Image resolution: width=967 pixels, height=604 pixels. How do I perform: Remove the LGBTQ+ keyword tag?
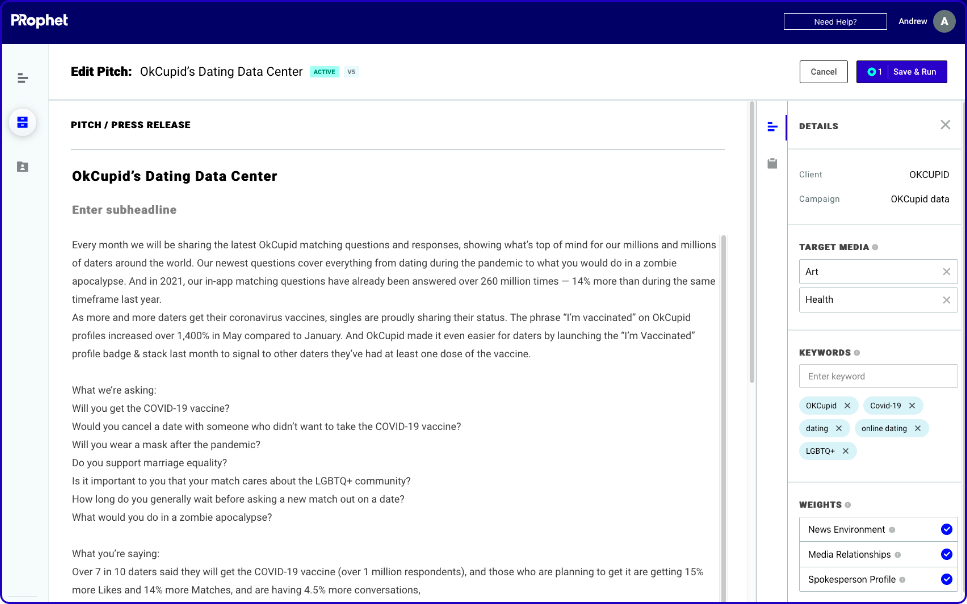[x=846, y=451]
